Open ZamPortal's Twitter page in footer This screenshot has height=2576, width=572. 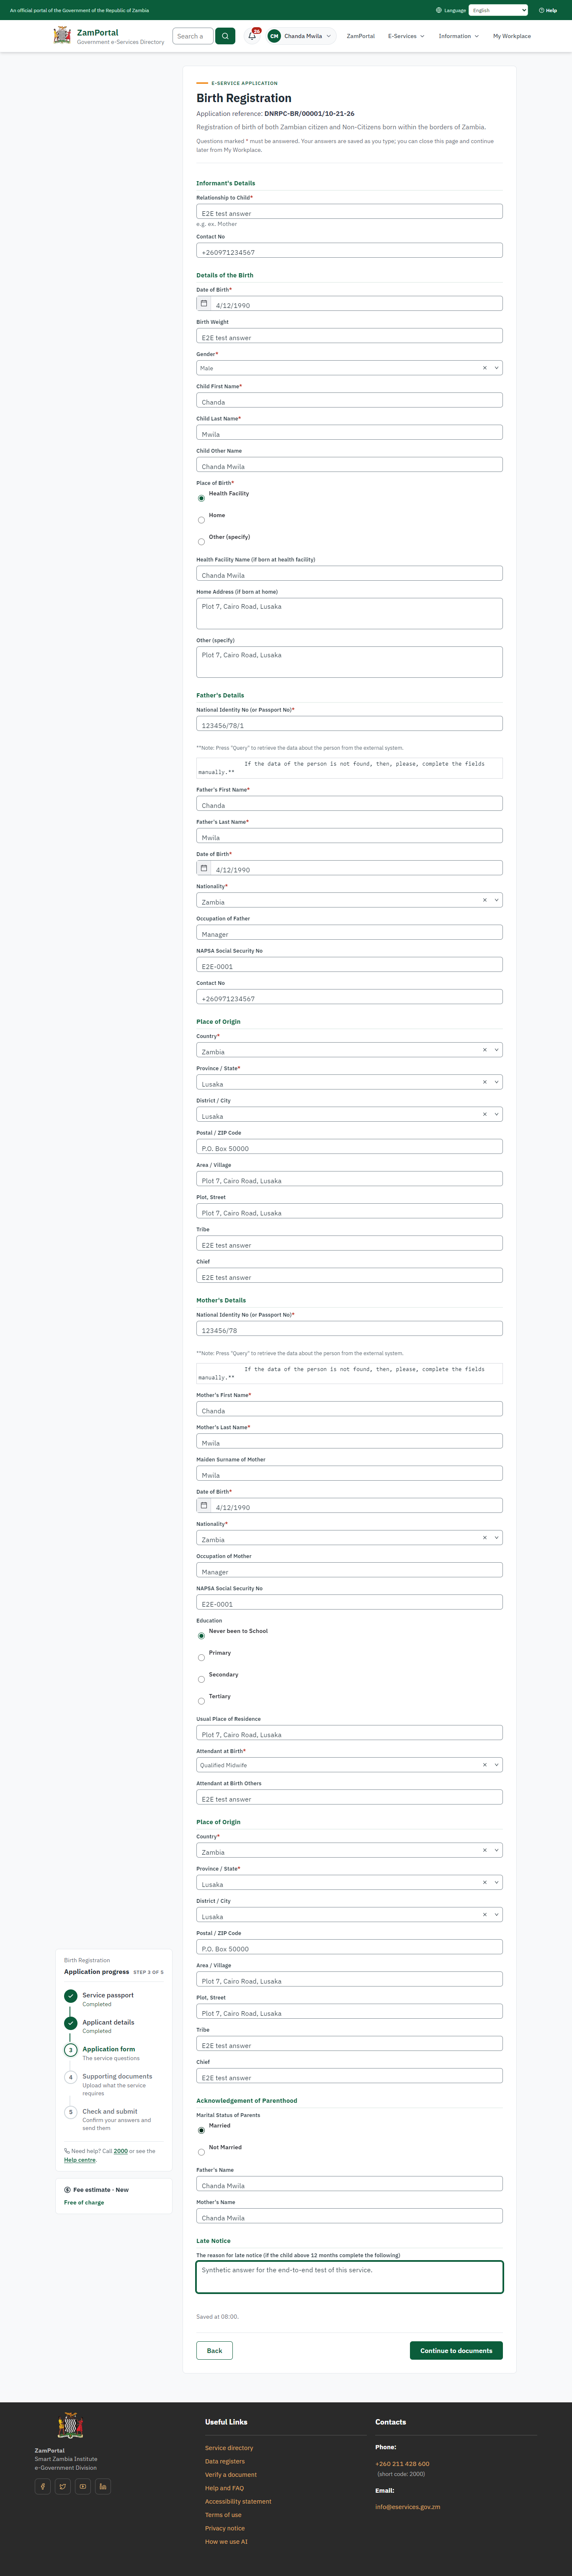(x=63, y=2486)
